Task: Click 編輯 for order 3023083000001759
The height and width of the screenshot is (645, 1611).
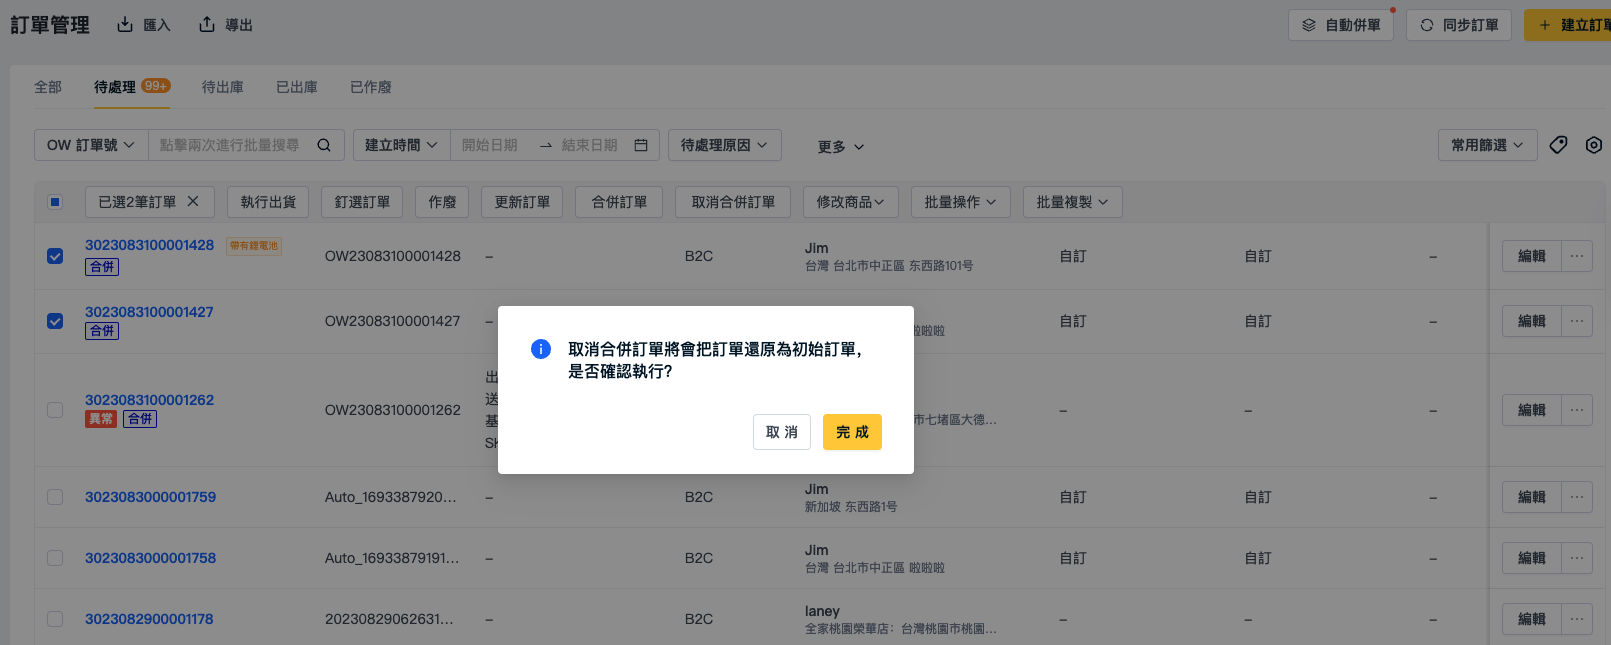Action: pos(1532,497)
